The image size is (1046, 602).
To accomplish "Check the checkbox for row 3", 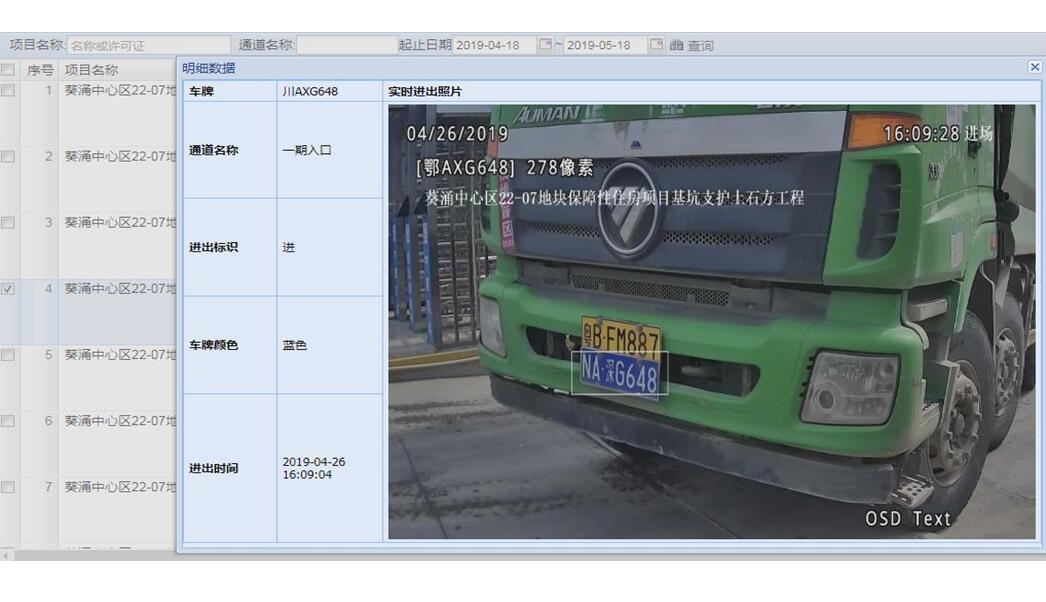I will 8,222.
